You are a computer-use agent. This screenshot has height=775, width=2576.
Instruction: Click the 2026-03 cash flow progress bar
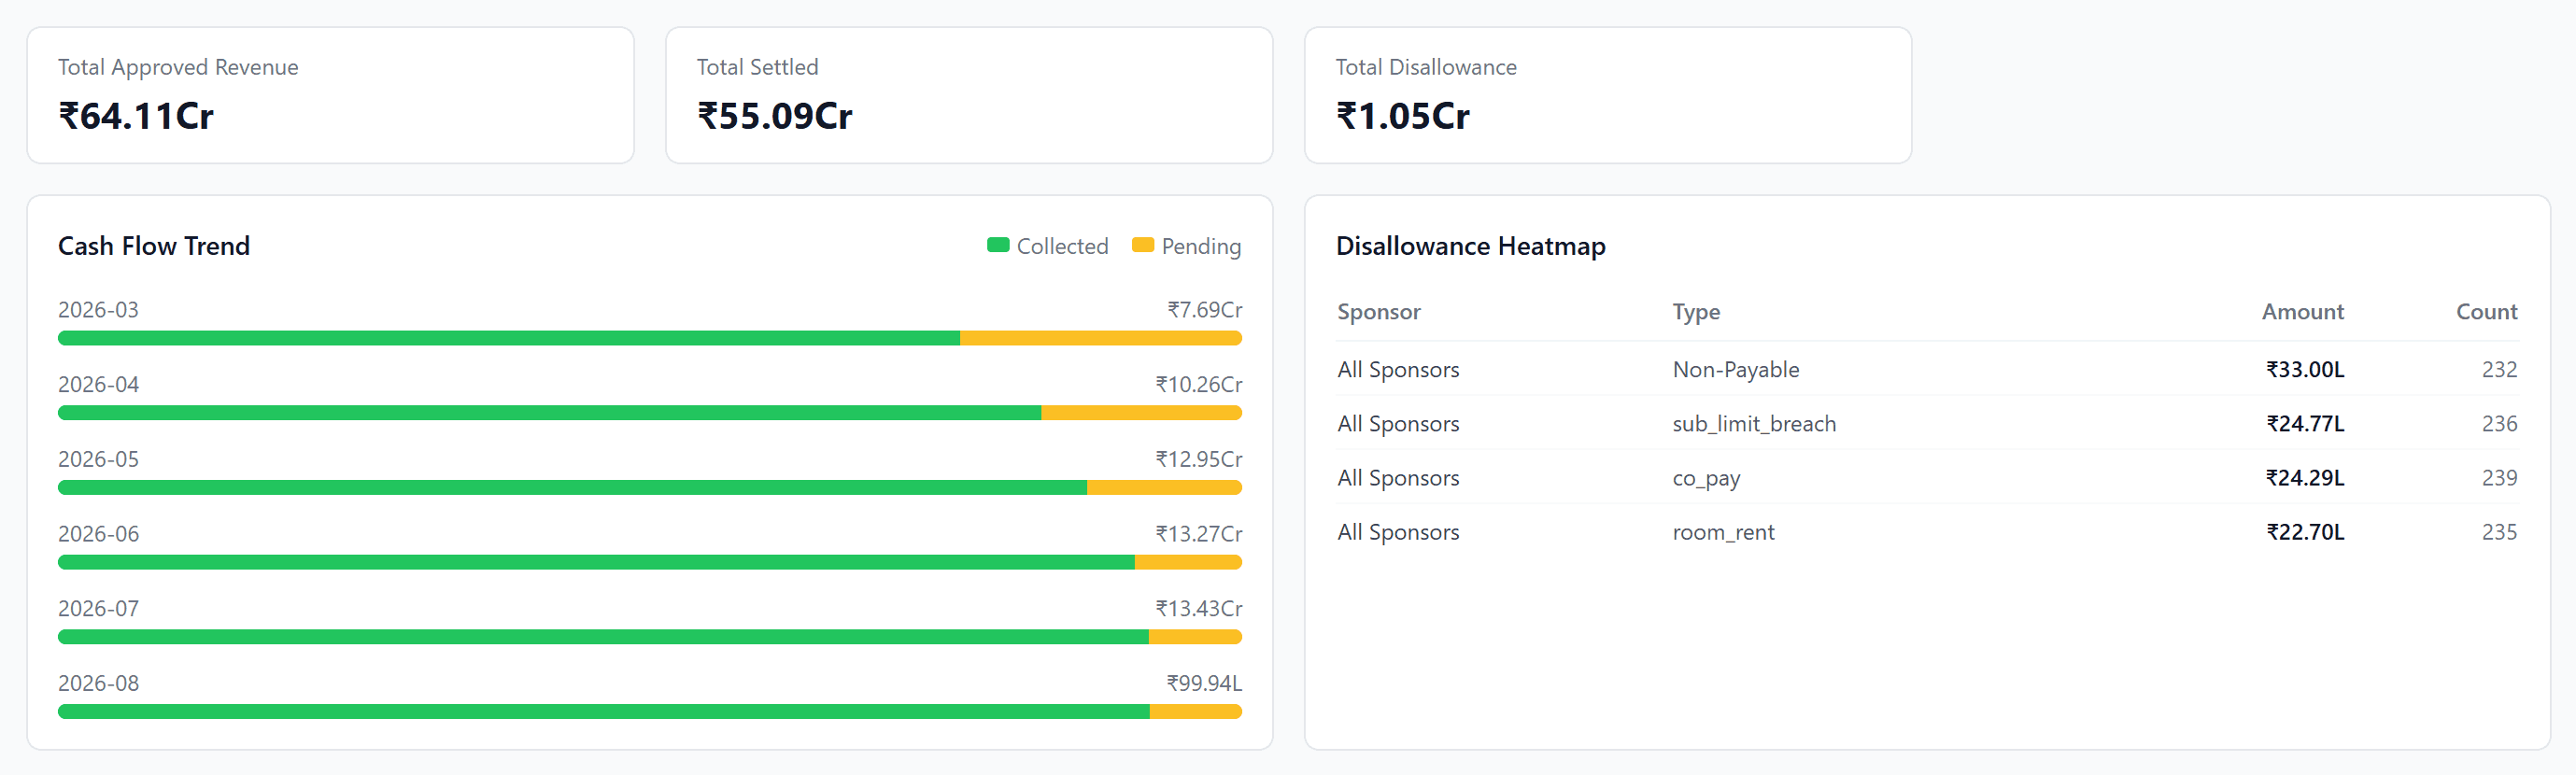click(650, 338)
